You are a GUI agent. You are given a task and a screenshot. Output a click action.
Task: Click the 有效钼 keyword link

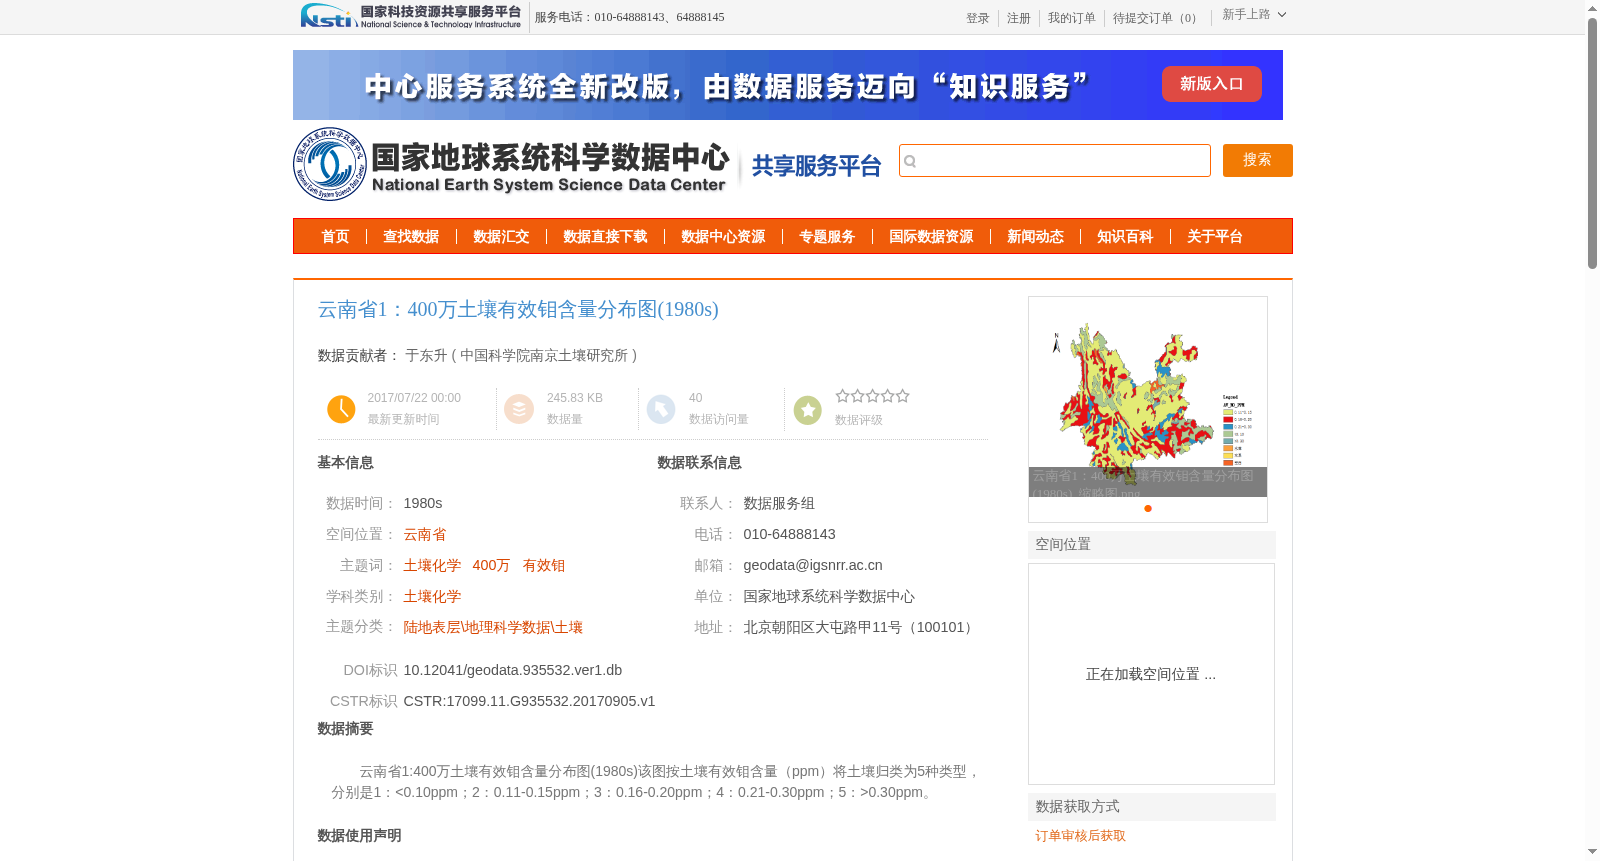point(544,565)
